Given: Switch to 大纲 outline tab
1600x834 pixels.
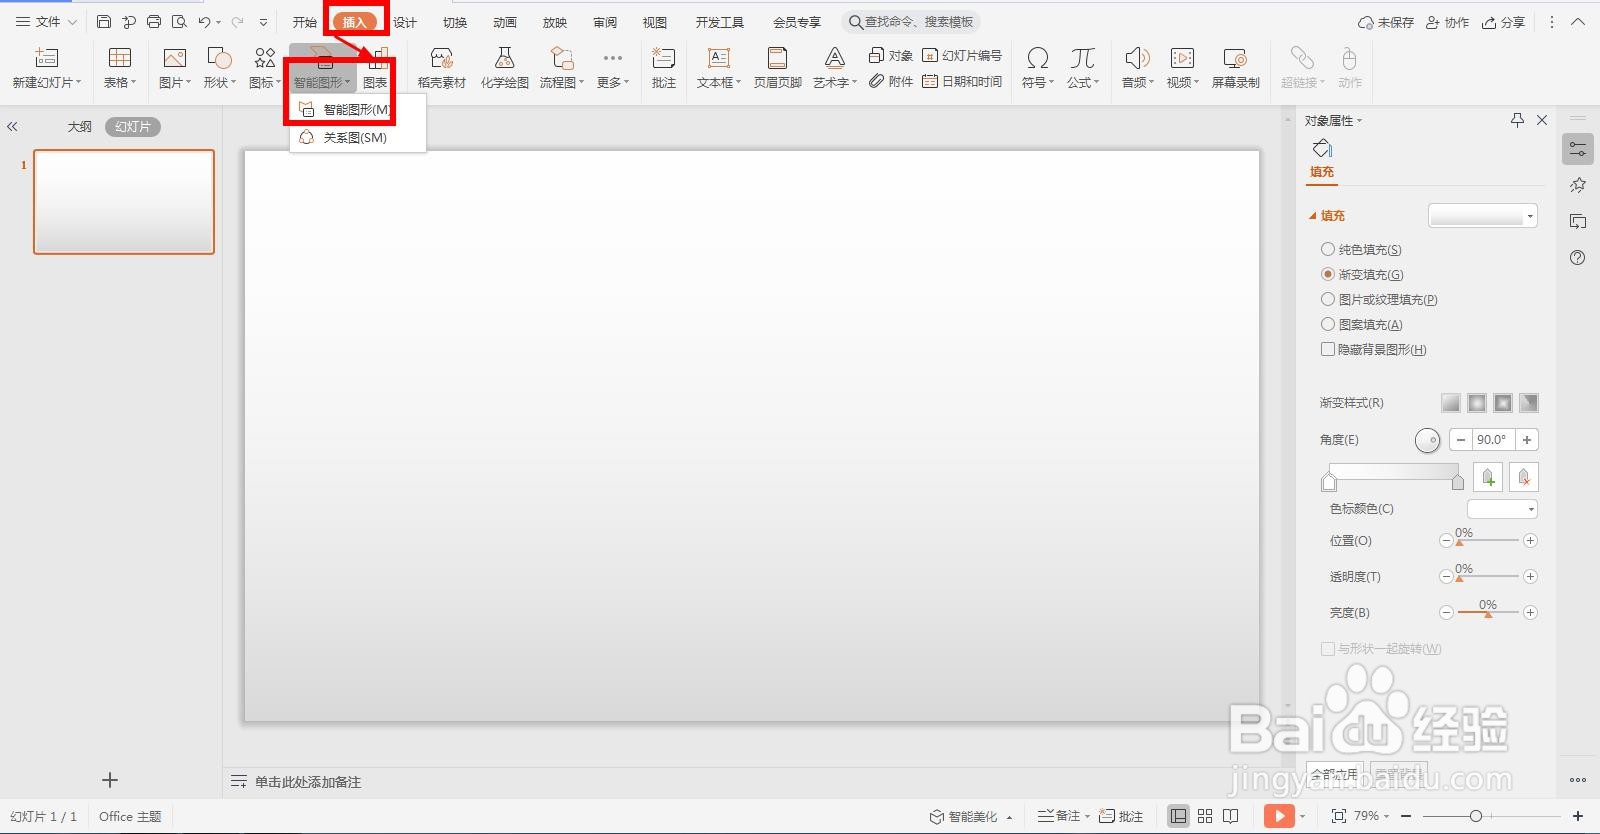Looking at the screenshot, I should point(80,127).
